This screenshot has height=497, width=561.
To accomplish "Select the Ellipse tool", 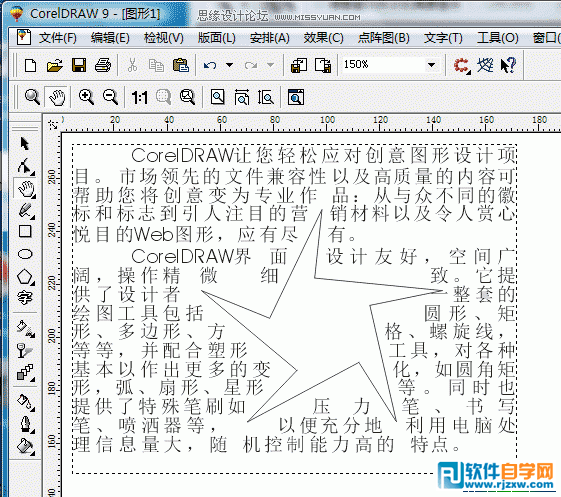I will [25, 254].
